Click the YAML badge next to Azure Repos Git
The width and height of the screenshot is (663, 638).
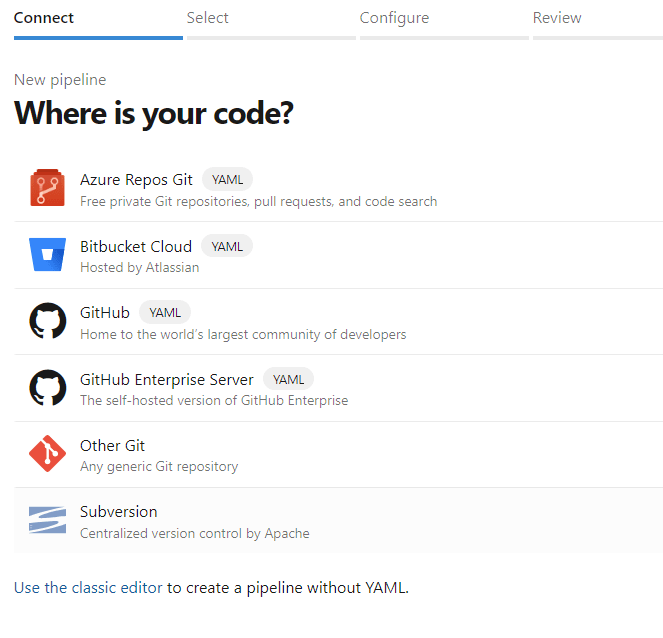227,180
